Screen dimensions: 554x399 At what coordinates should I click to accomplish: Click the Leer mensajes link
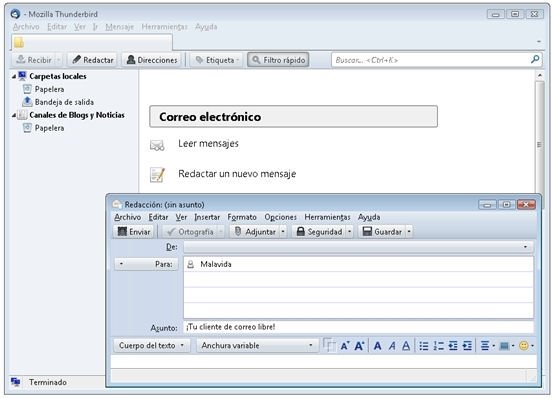pos(208,143)
